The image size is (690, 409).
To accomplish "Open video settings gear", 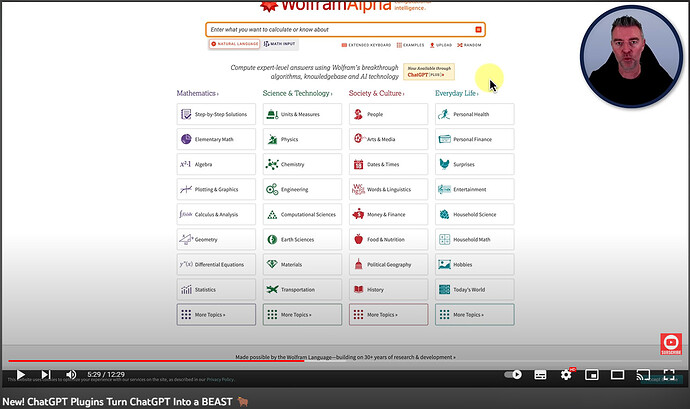I will click(x=566, y=375).
